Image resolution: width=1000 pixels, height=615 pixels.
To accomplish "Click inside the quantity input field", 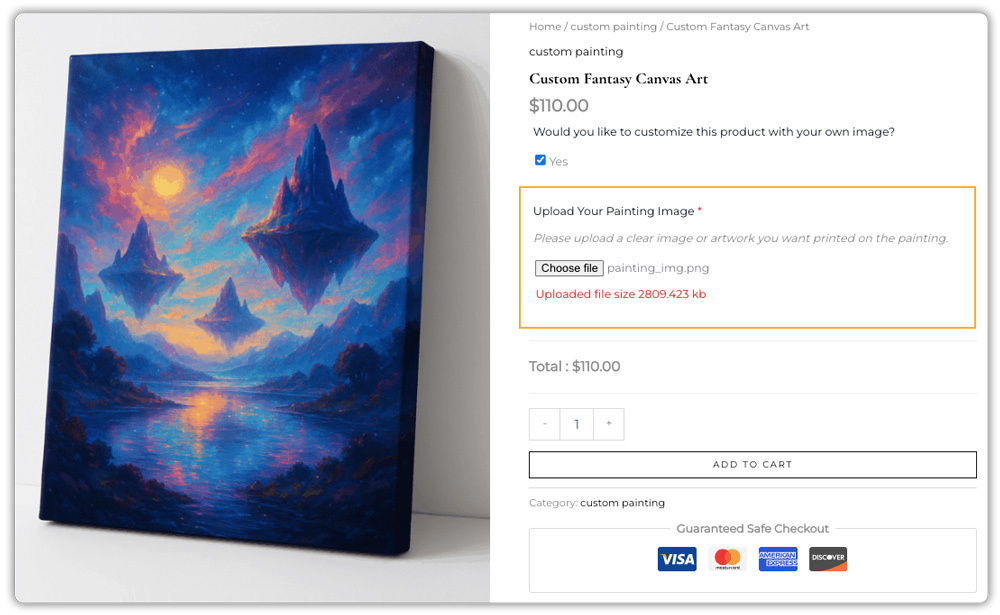I will [576, 424].
